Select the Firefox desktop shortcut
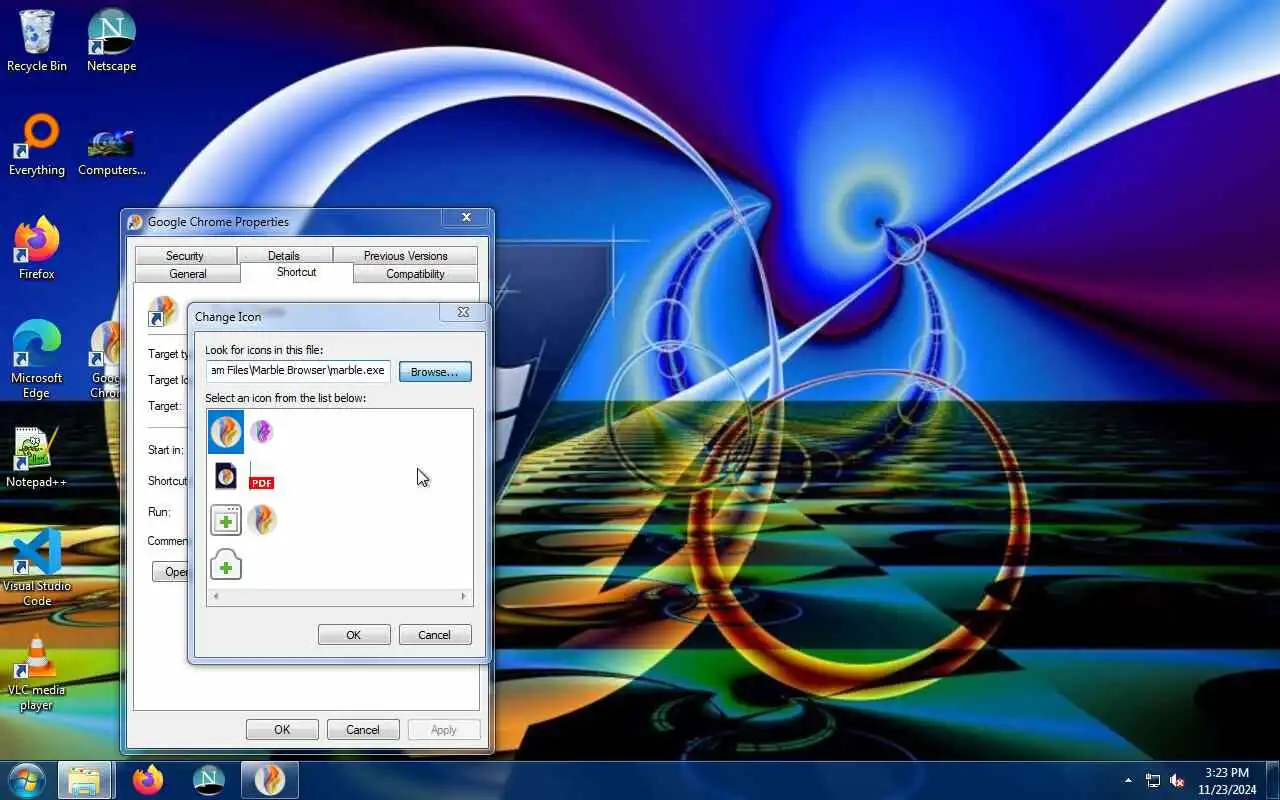1280x800 pixels. 37,248
